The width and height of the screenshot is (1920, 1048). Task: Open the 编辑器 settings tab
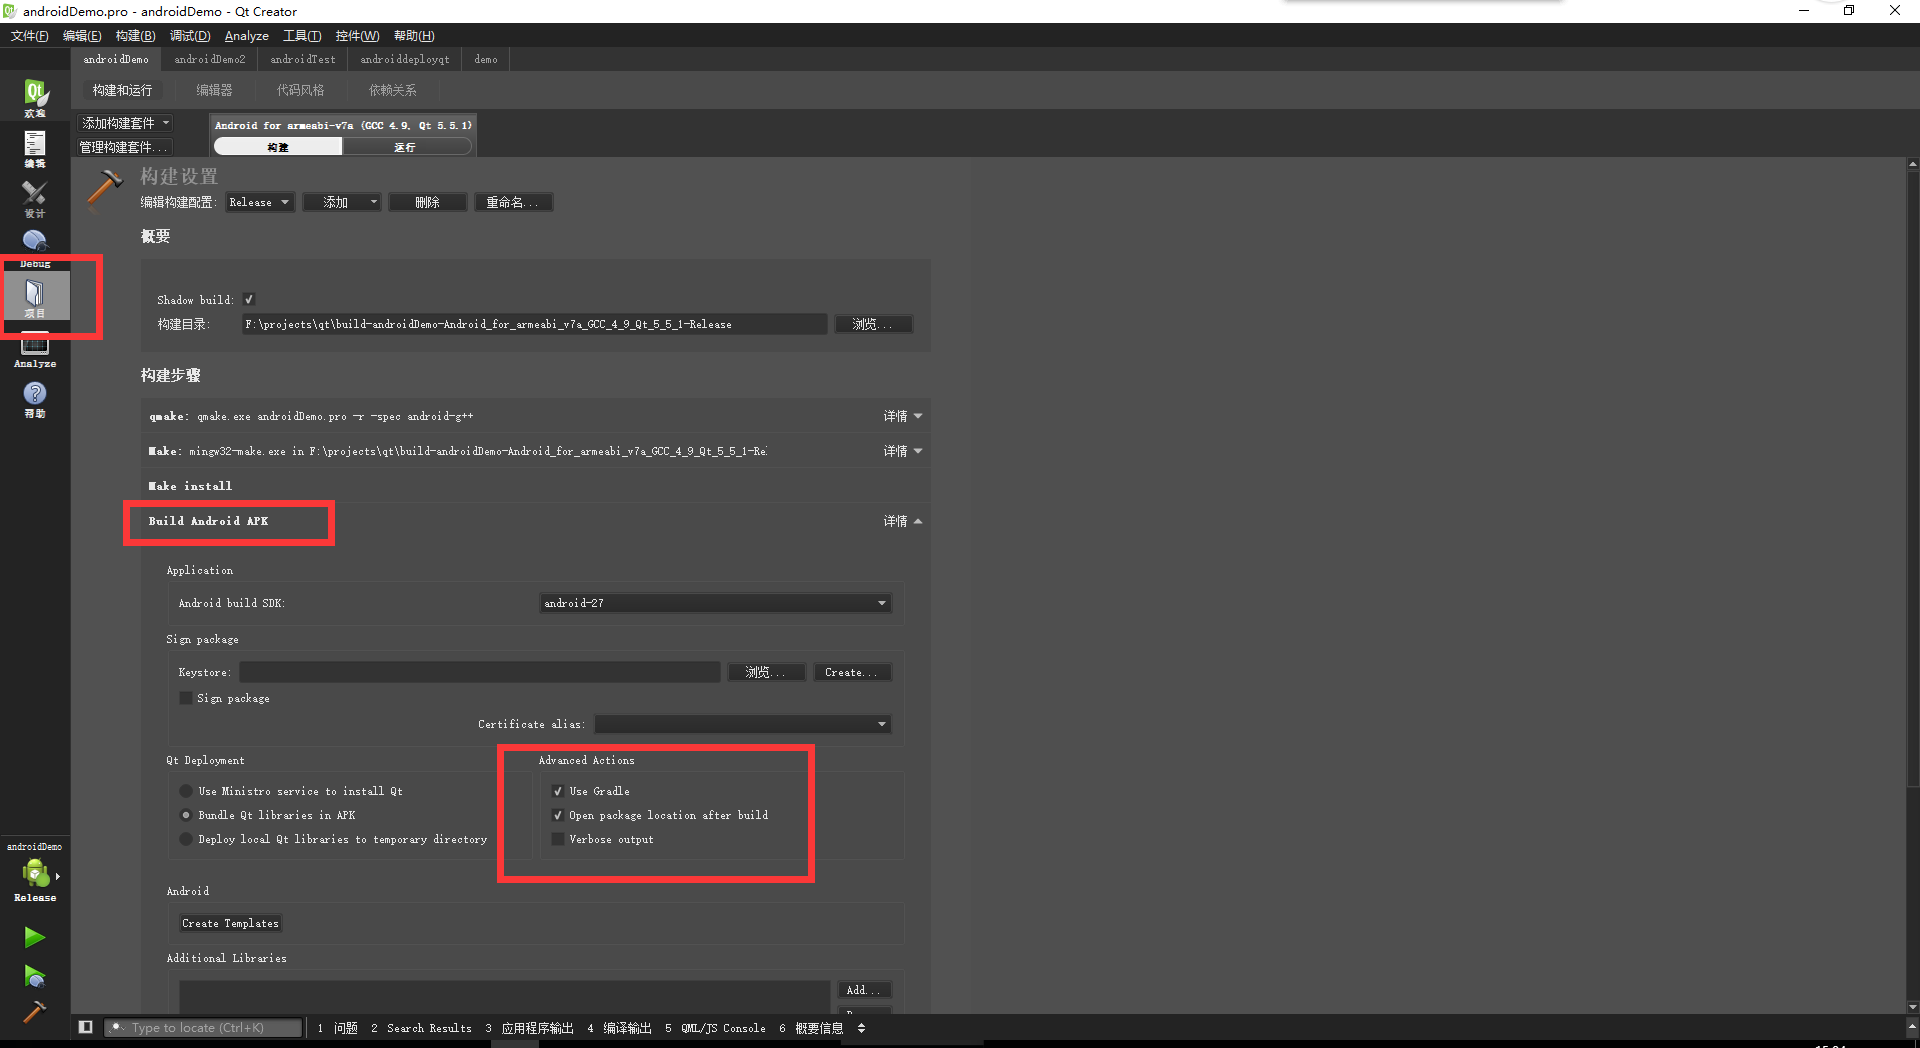click(214, 90)
